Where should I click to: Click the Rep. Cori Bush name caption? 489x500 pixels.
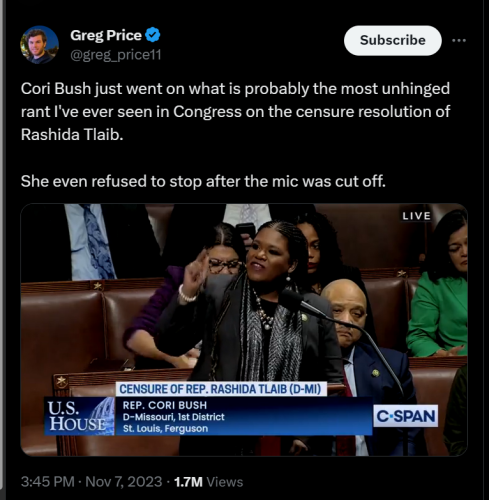[x=165, y=405]
